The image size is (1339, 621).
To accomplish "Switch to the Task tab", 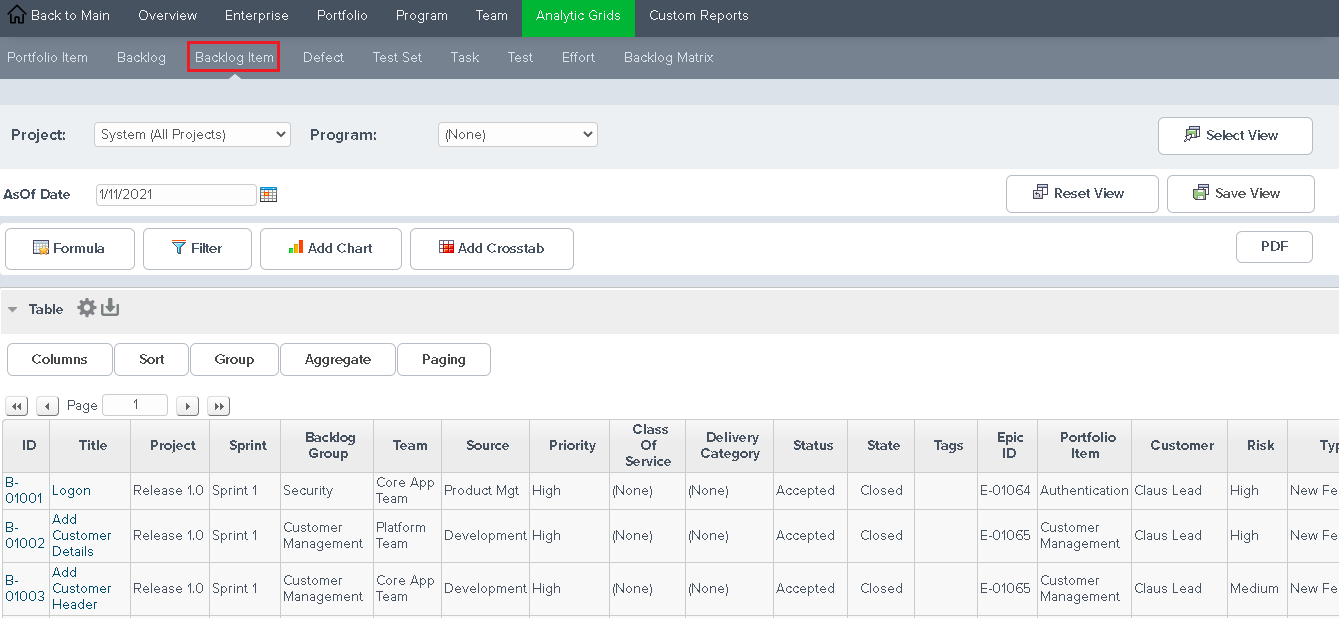I will (465, 58).
